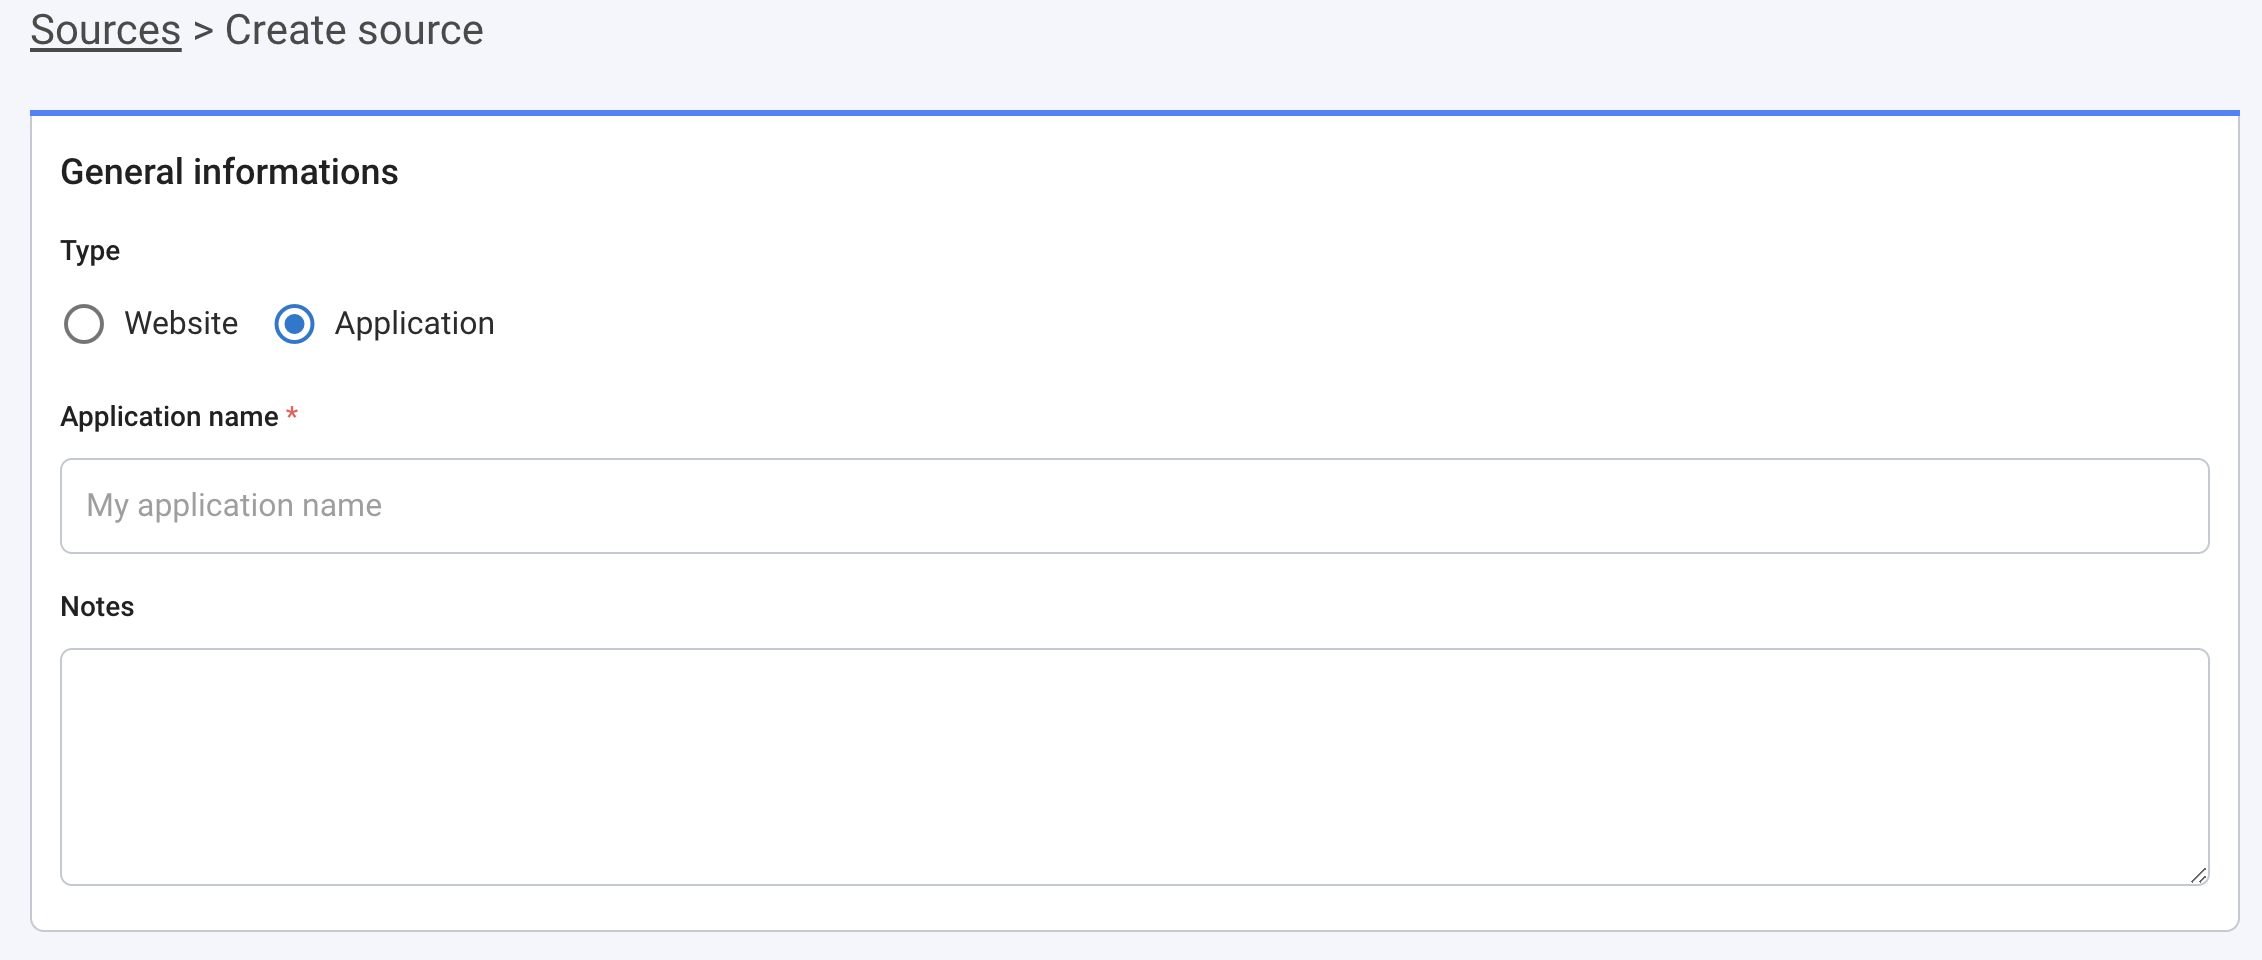Click the Website option label text

pyautogui.click(x=181, y=324)
